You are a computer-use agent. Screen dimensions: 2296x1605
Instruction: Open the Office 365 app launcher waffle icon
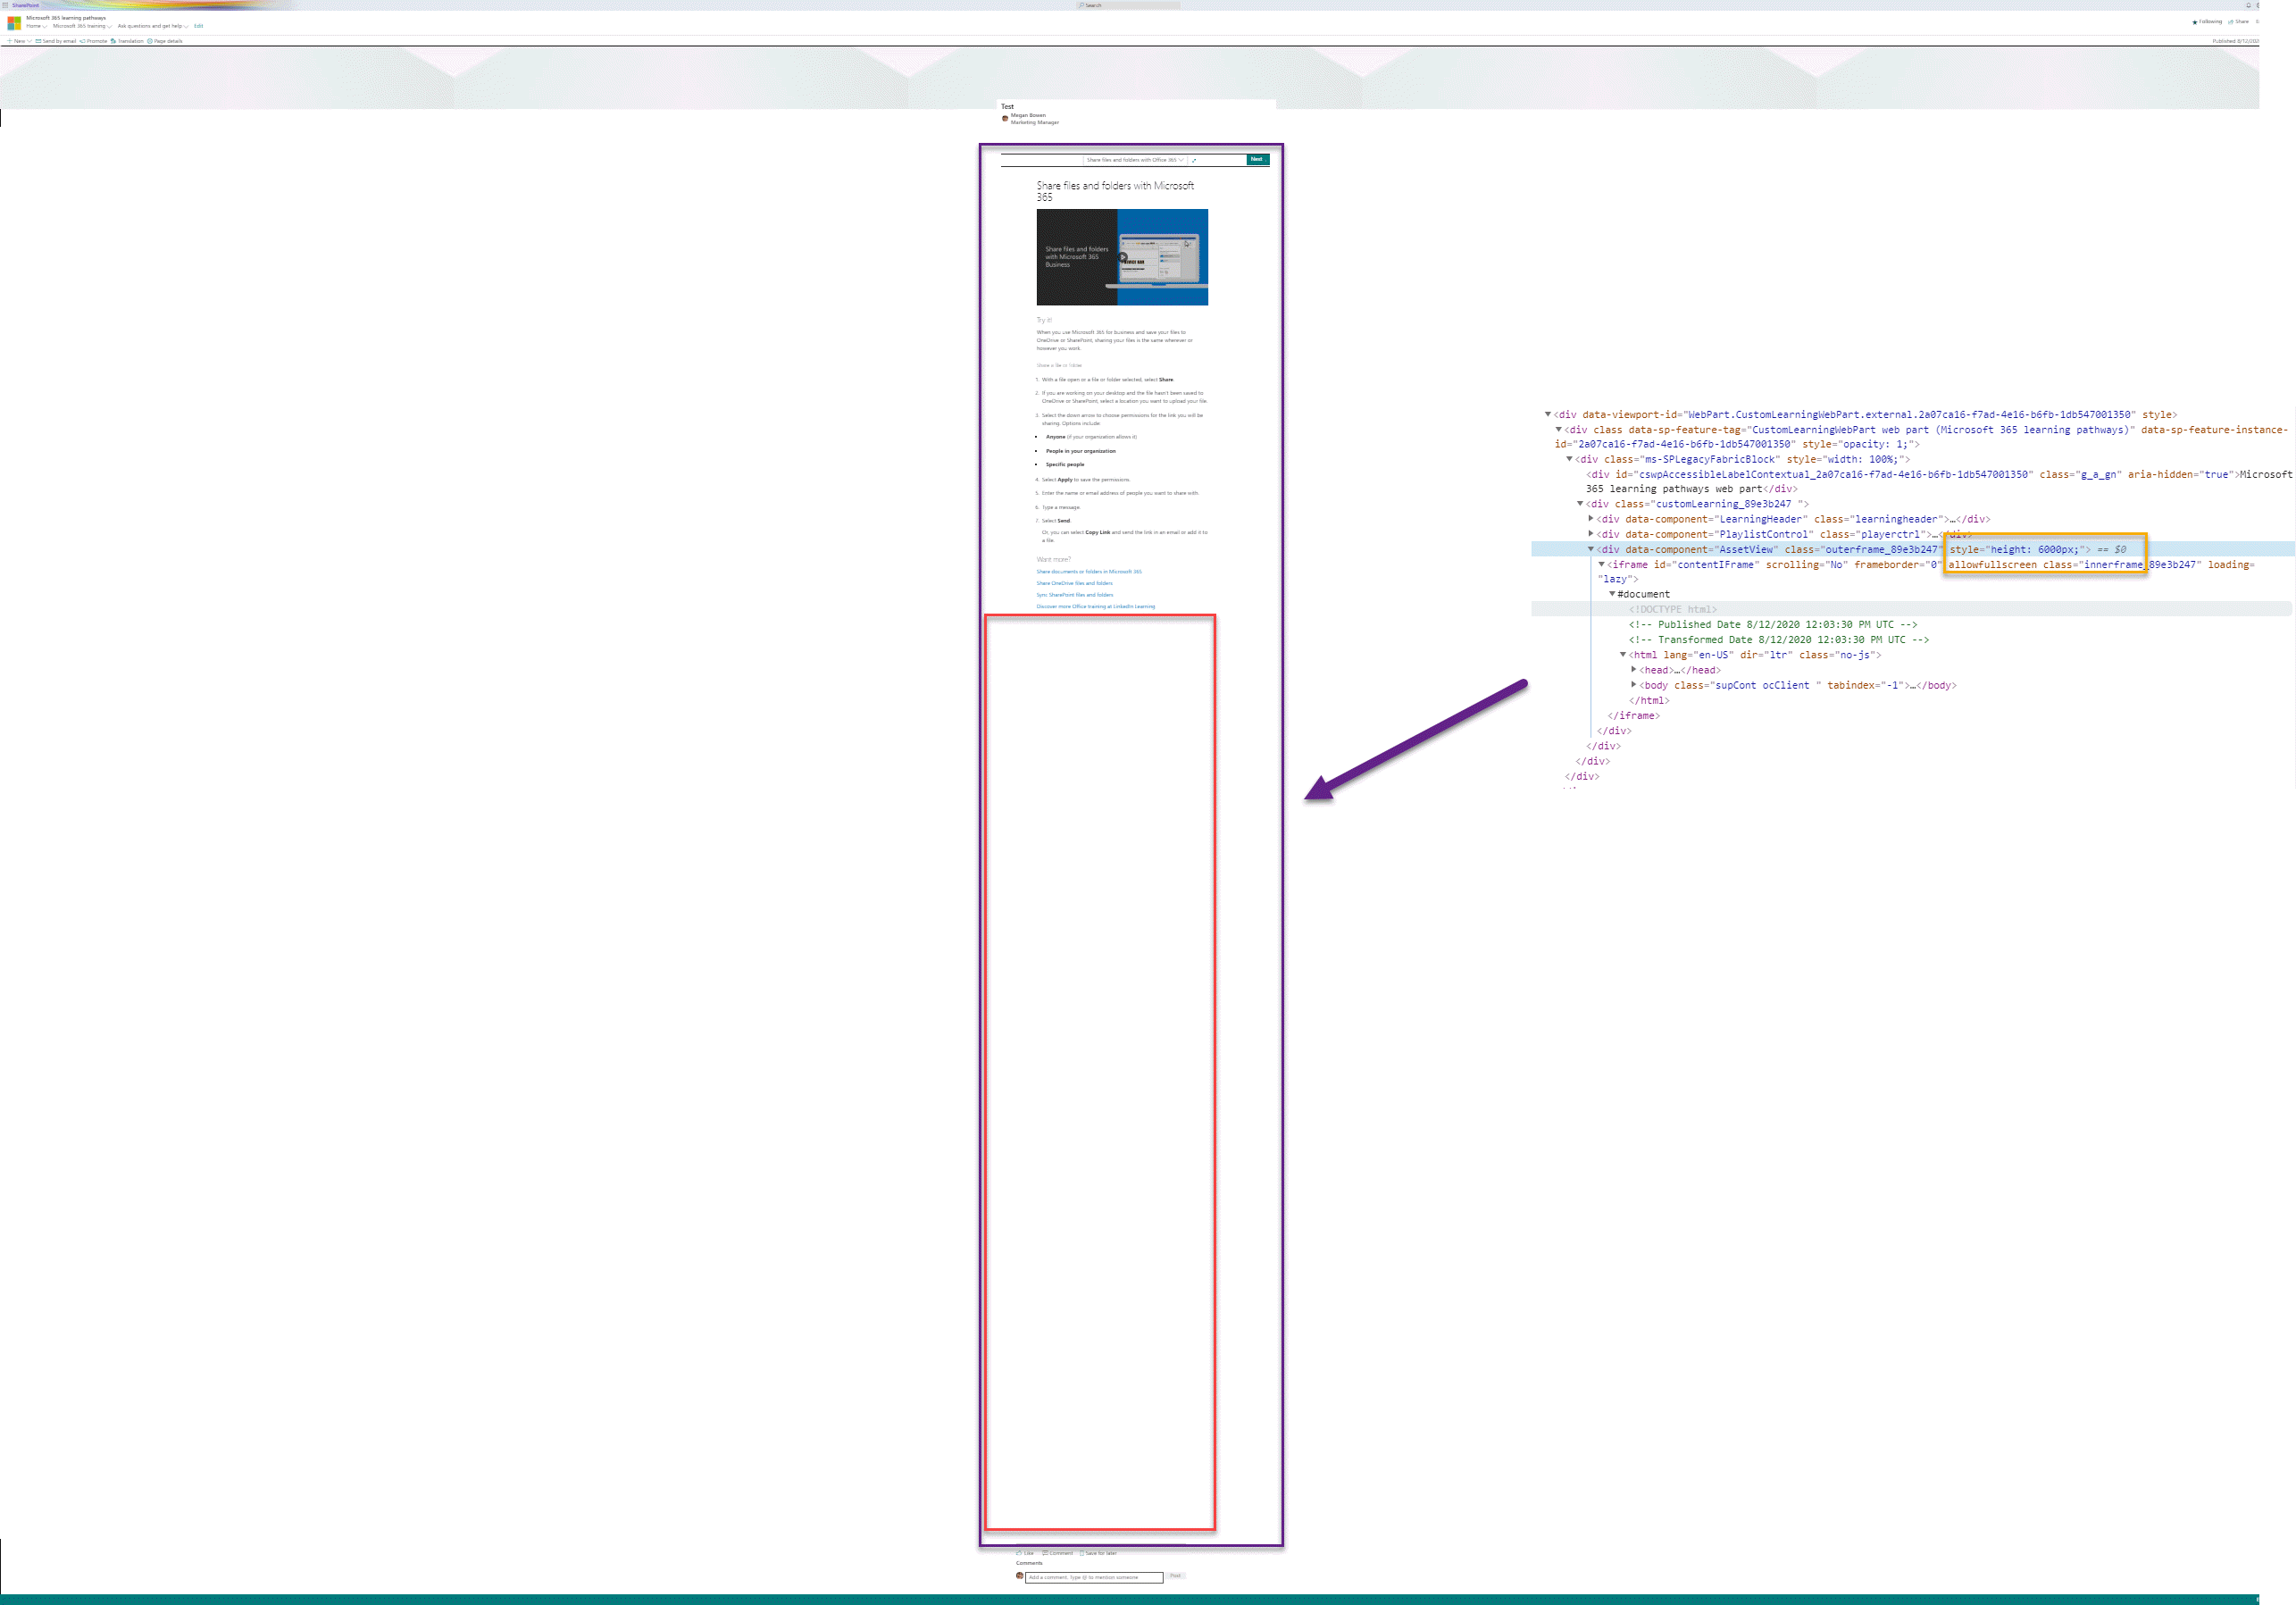(x=5, y=5)
